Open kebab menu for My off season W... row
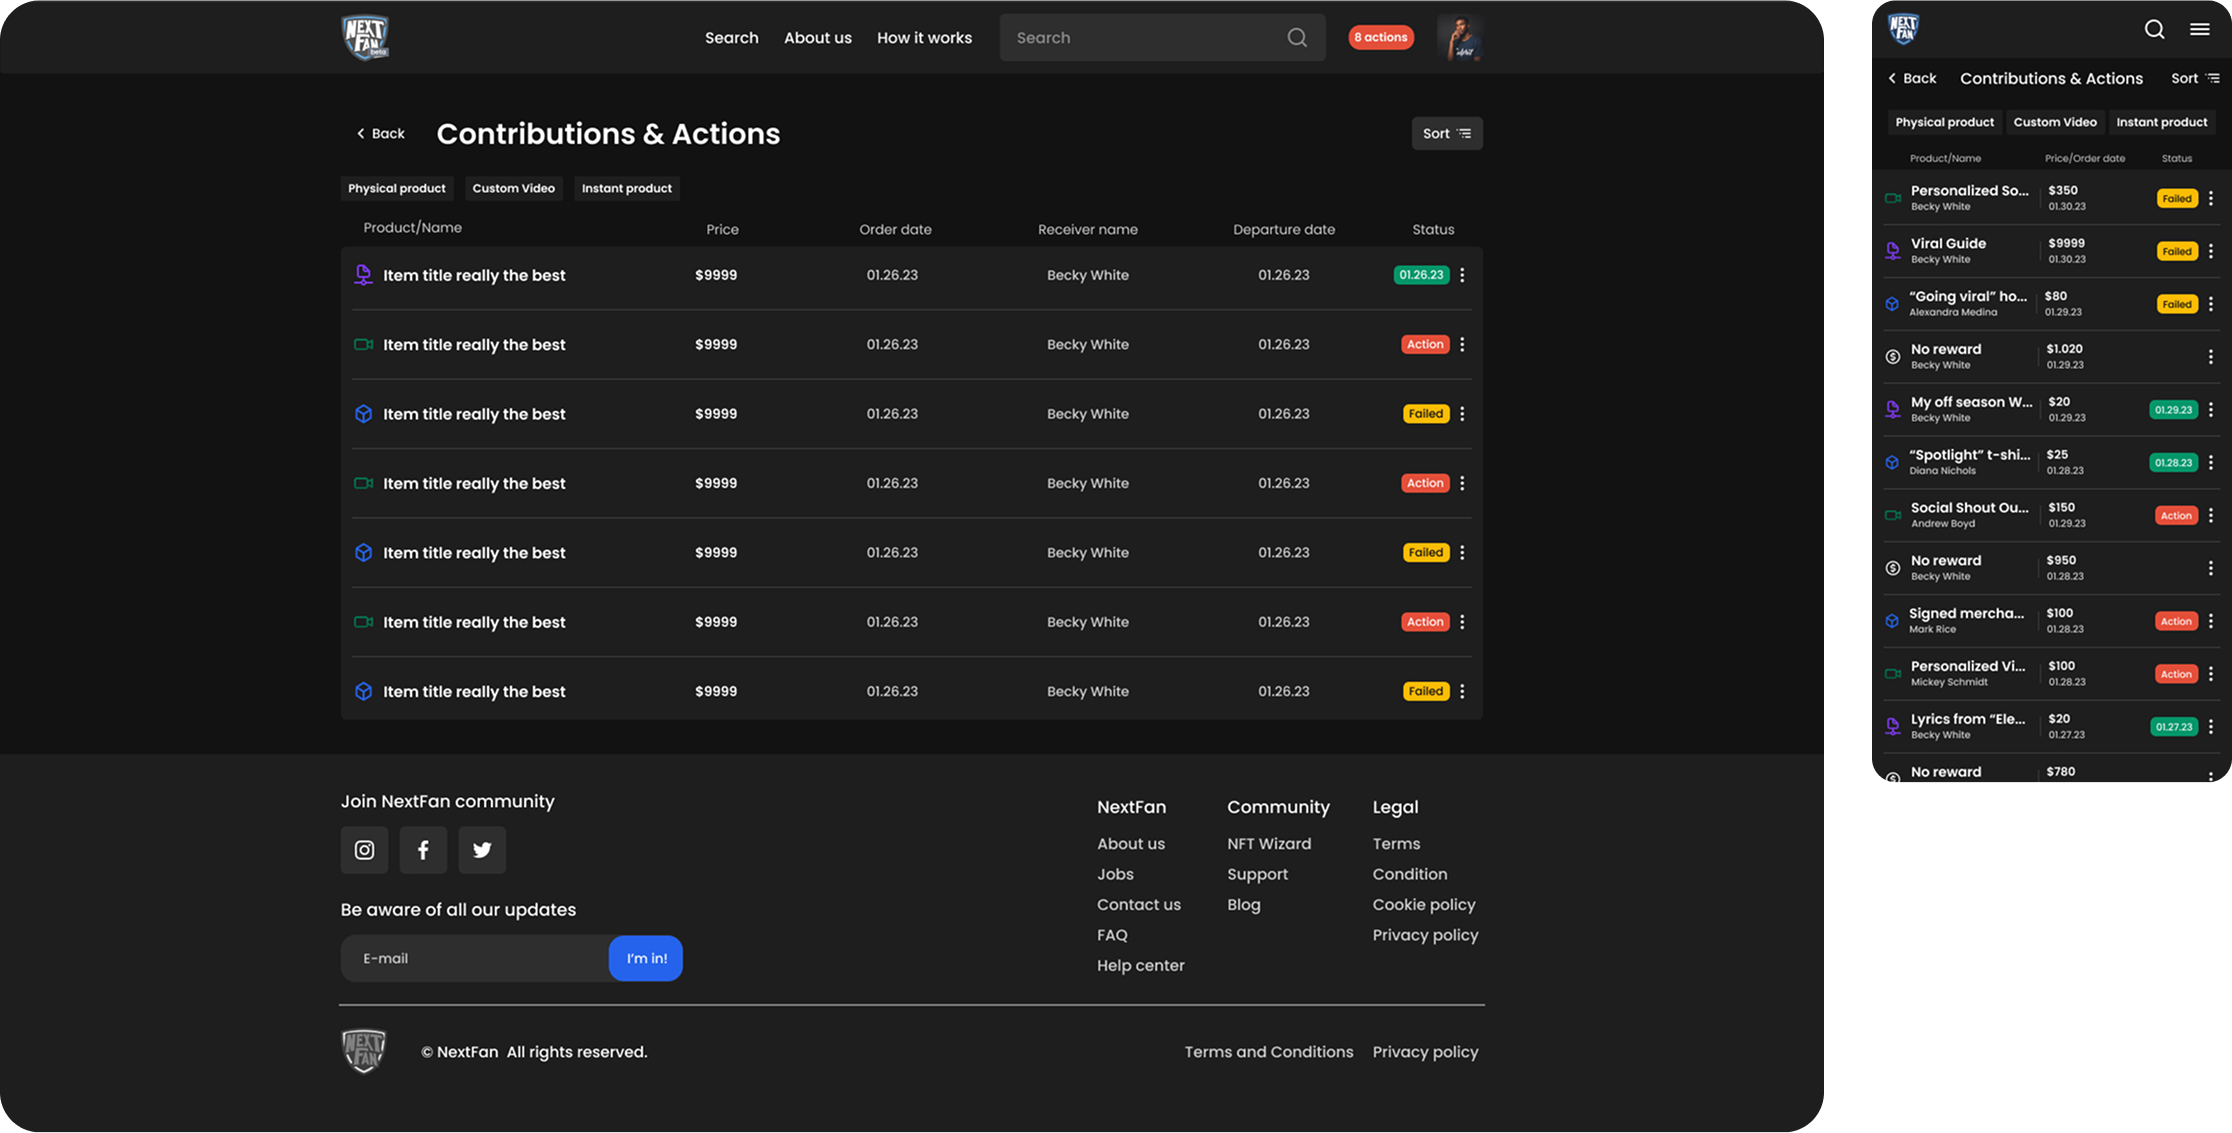Viewport: 2232px width, 1133px height. tap(2211, 410)
